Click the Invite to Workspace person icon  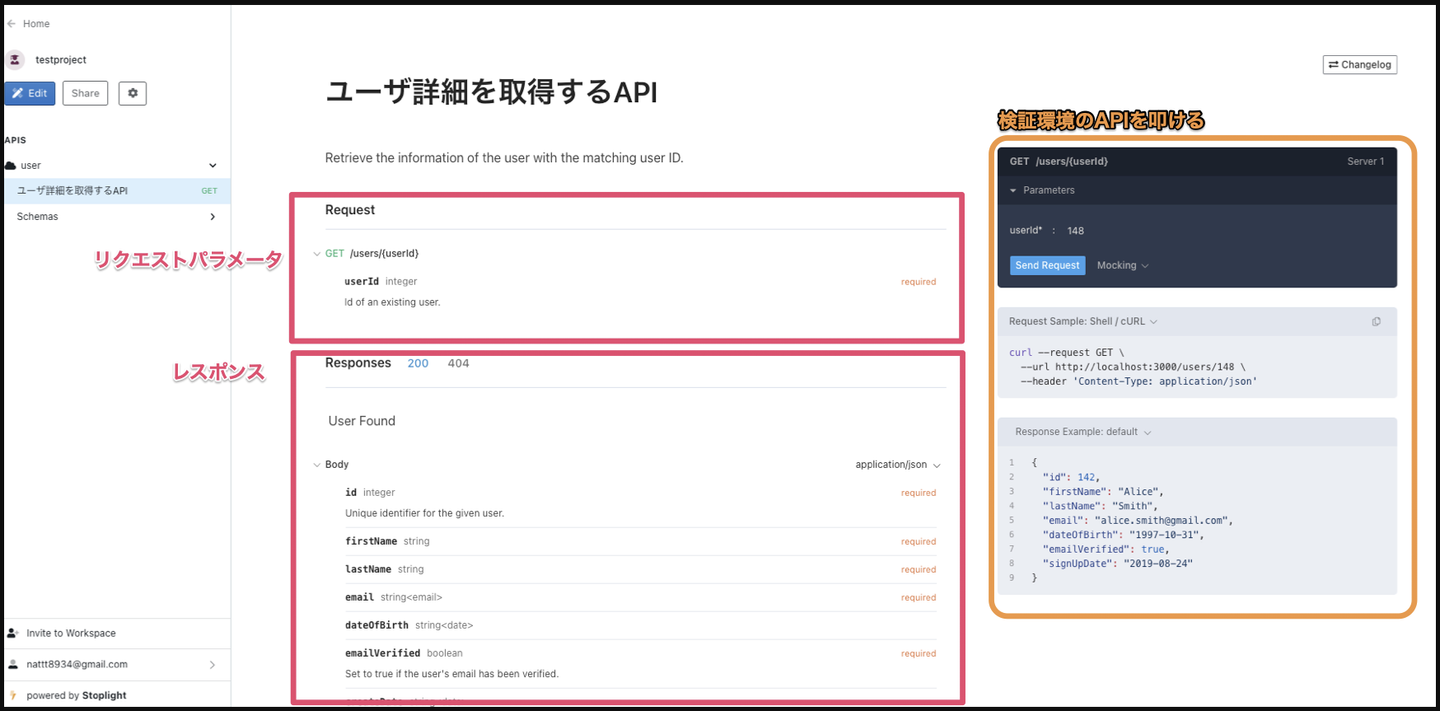[x=13, y=633]
